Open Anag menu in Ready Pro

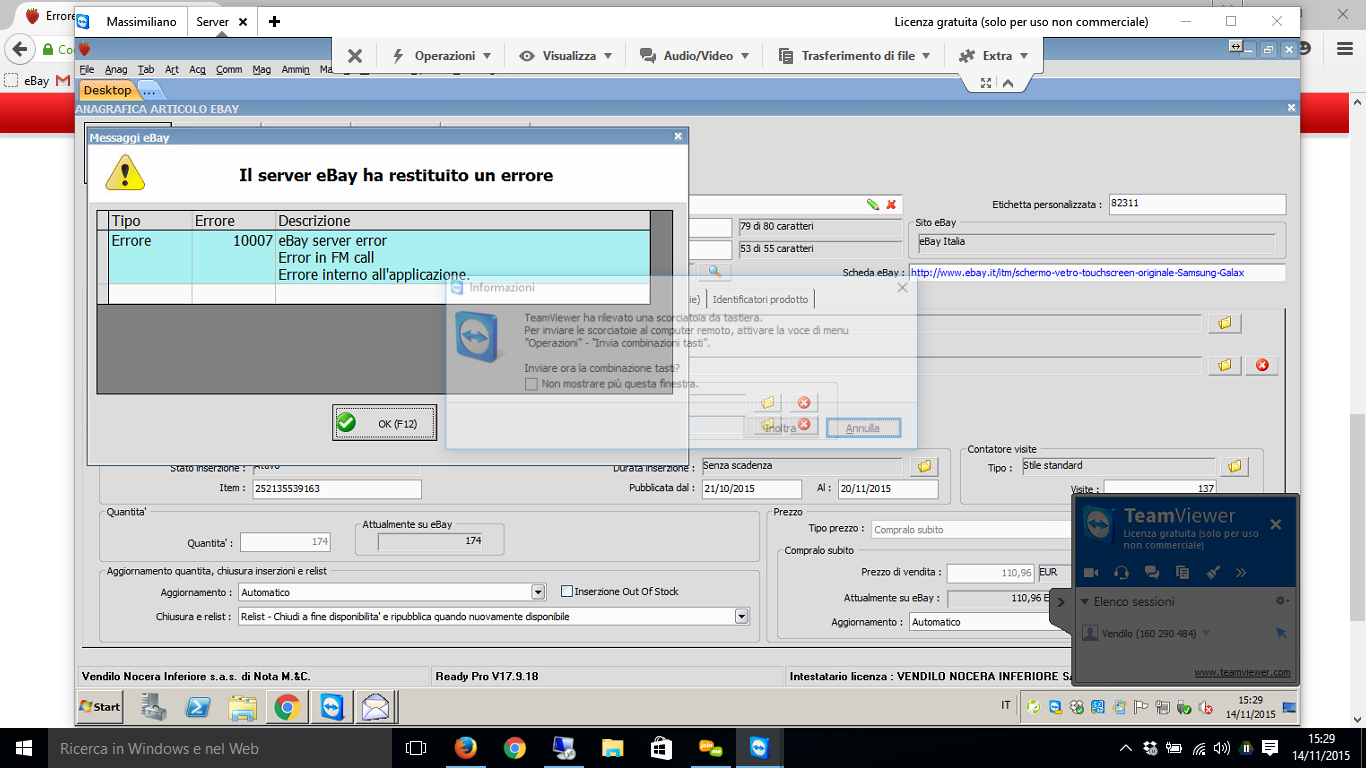pos(116,70)
